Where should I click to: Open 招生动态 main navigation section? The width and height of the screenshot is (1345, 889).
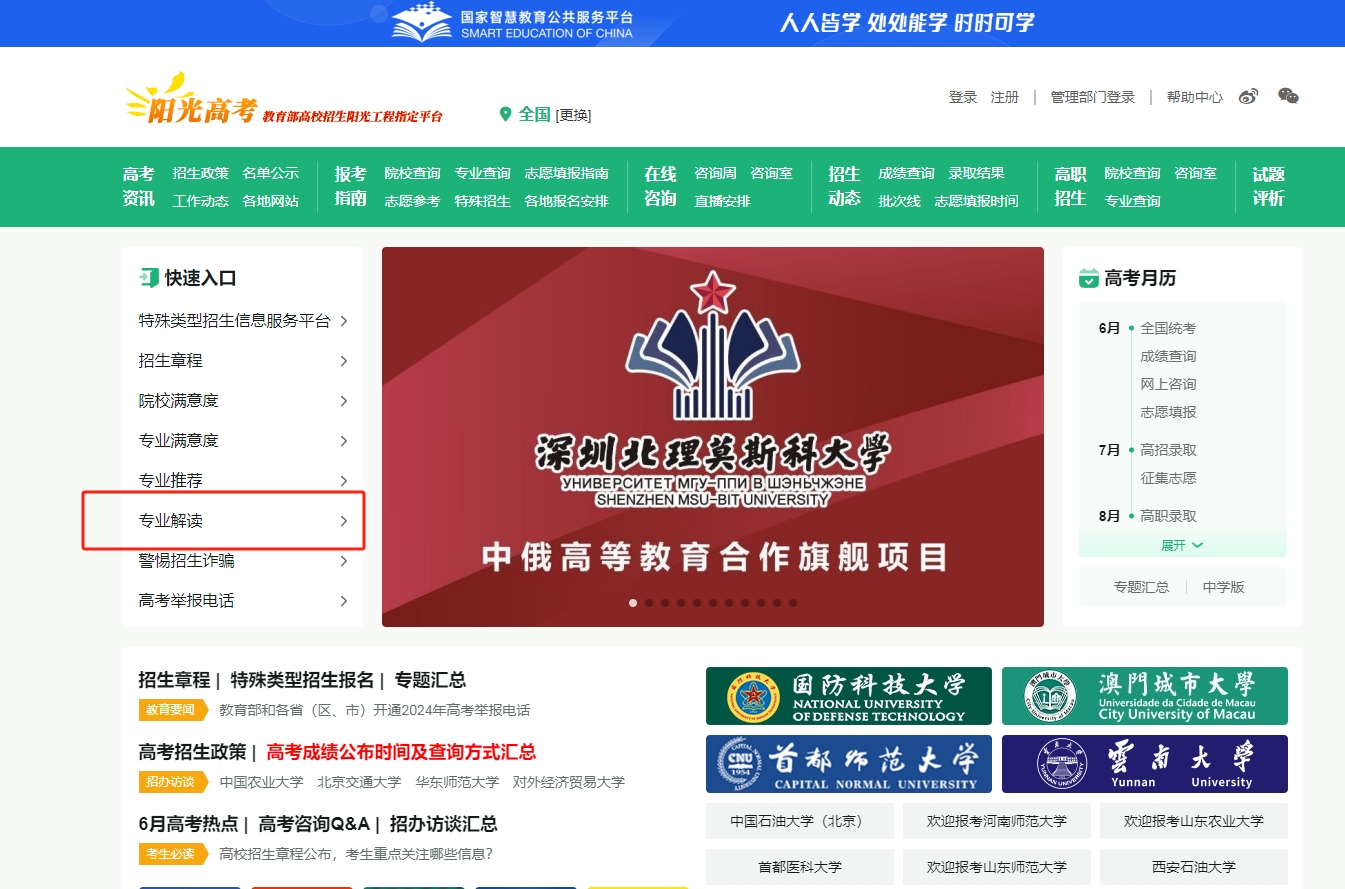(844, 186)
